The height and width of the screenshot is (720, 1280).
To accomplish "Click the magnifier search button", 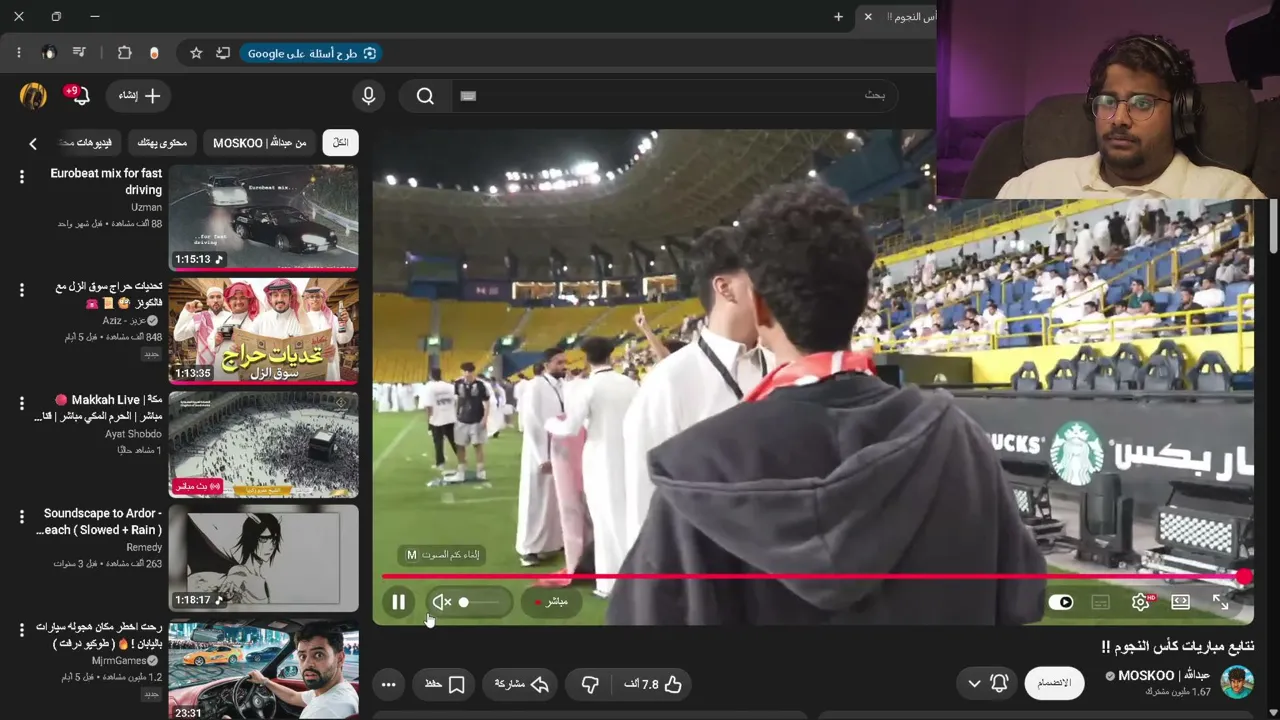I will coord(425,96).
